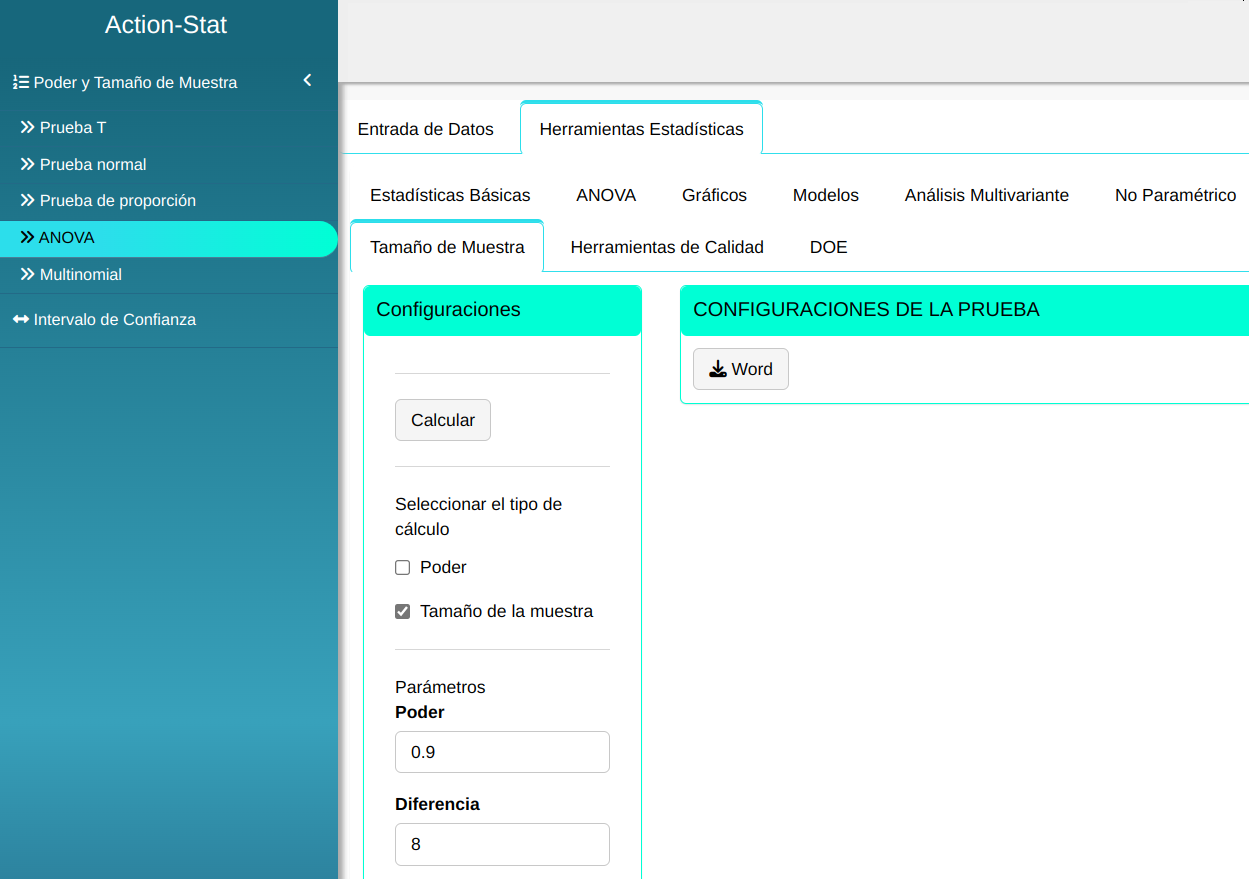Uncheck the Tamaño de la muestra checkbox
Viewport: 1249px width, 879px height.
point(403,612)
